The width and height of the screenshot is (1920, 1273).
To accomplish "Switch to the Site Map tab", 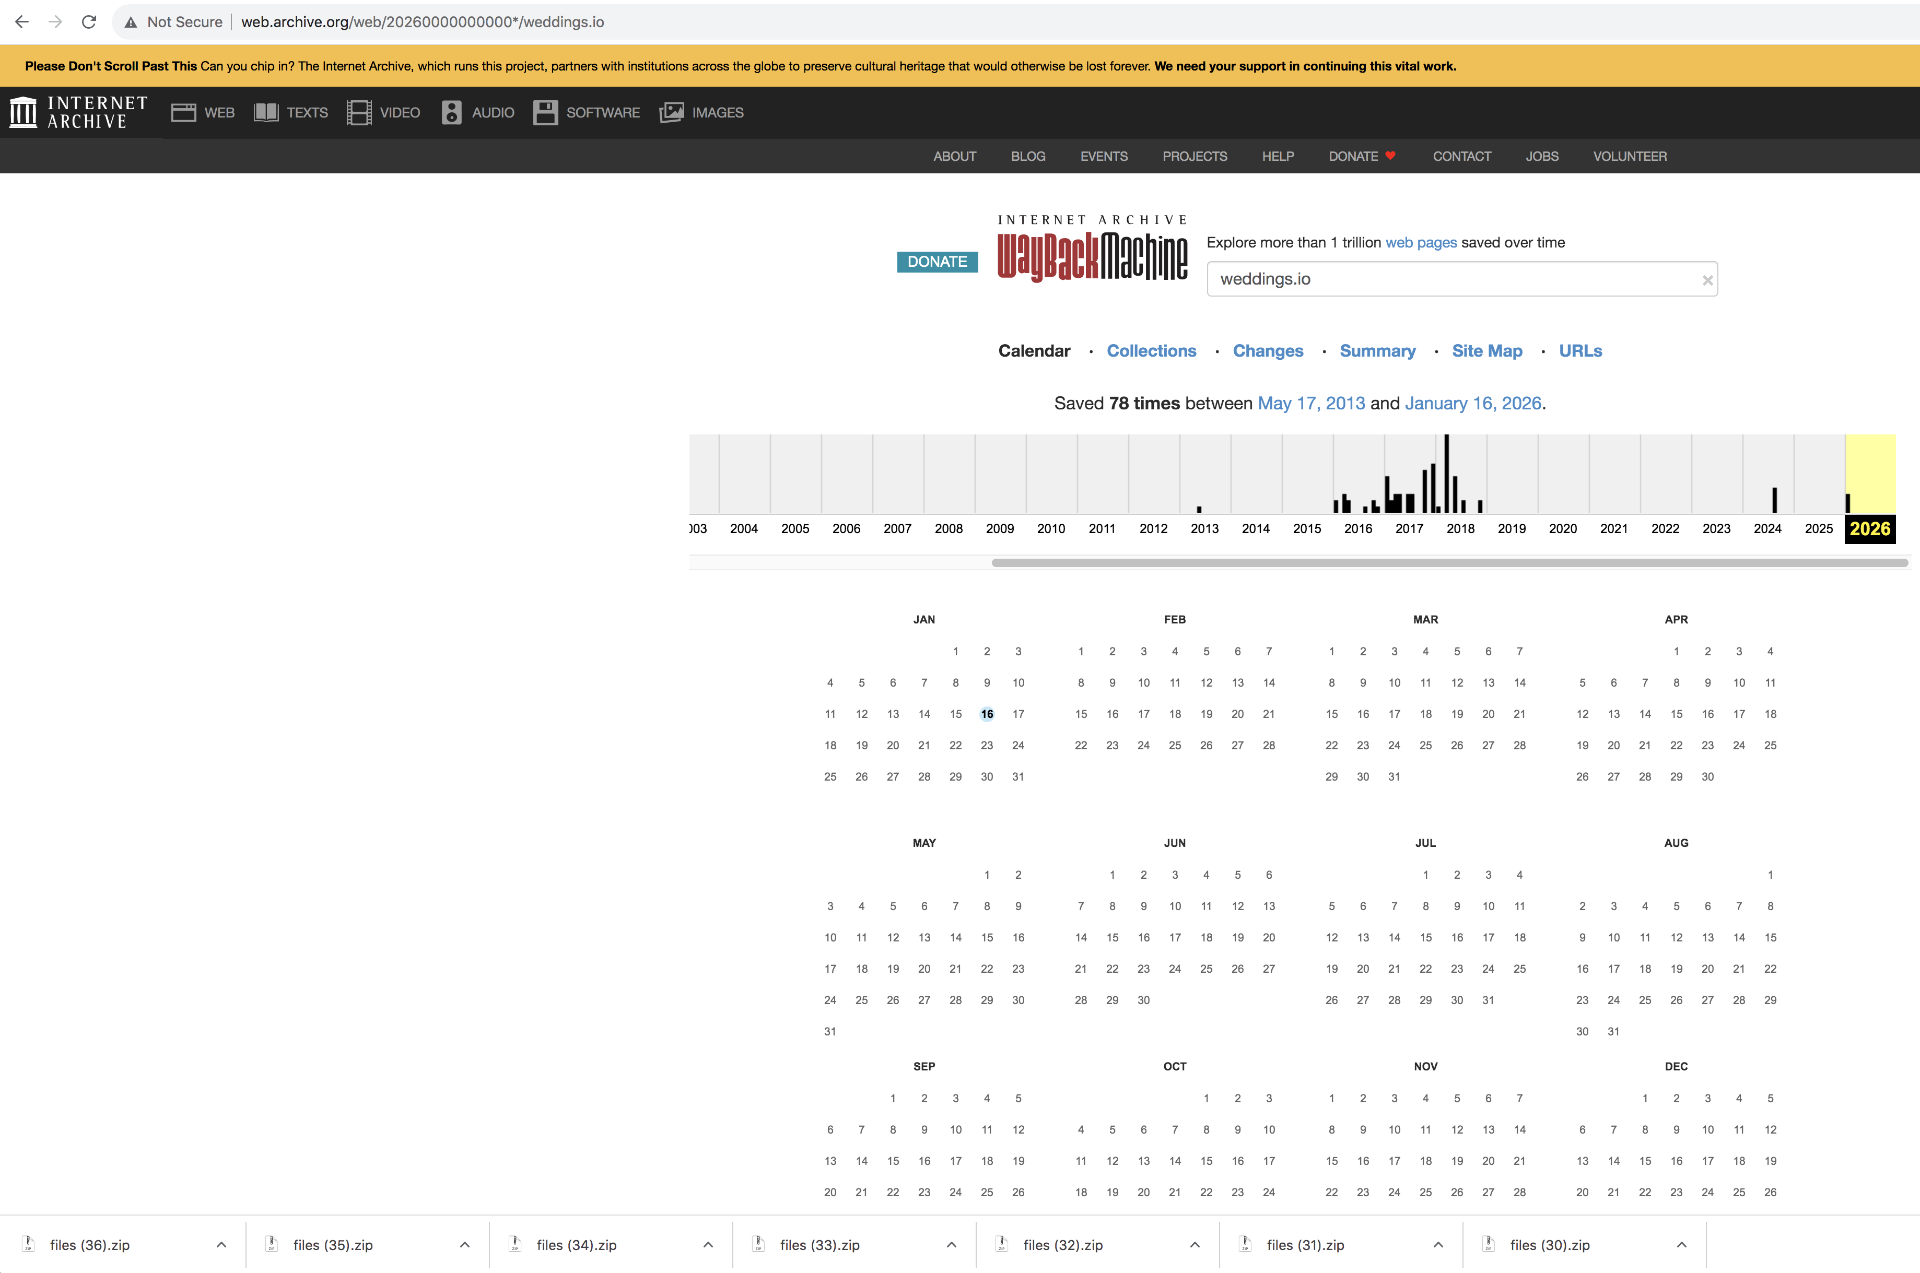I will [1487, 351].
